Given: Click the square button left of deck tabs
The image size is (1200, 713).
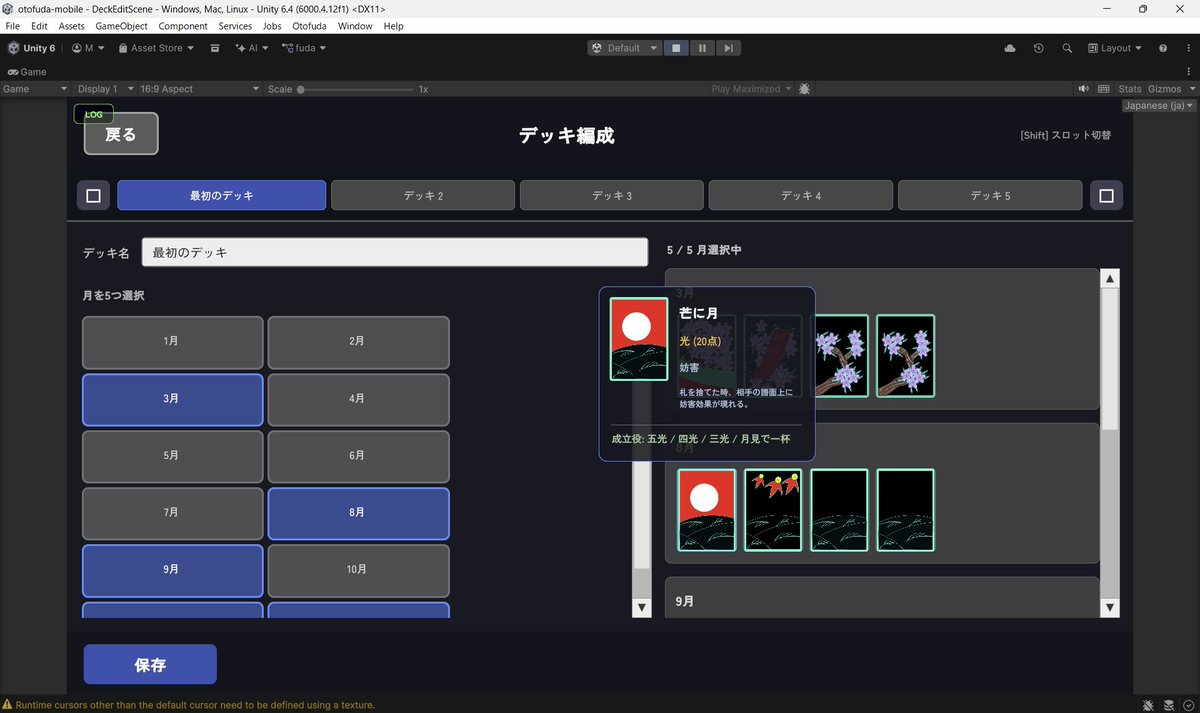Looking at the screenshot, I should 93,195.
